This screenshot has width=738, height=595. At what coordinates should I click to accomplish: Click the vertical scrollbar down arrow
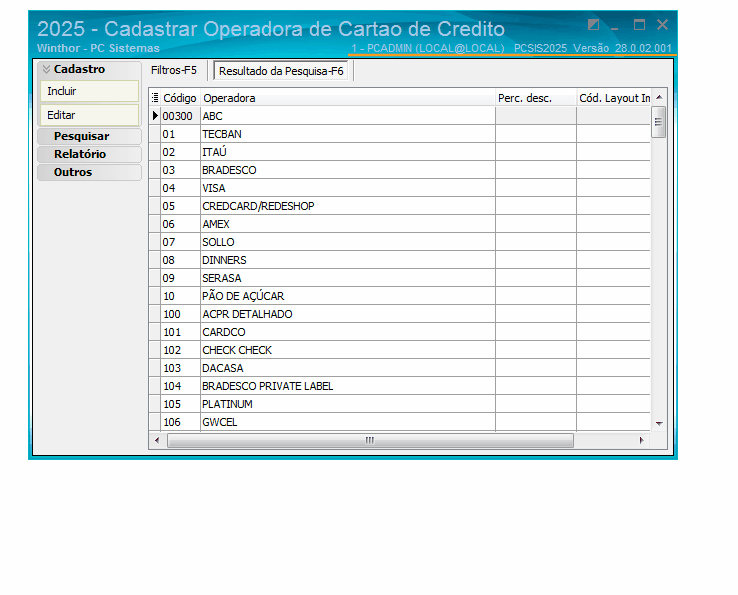coord(659,424)
